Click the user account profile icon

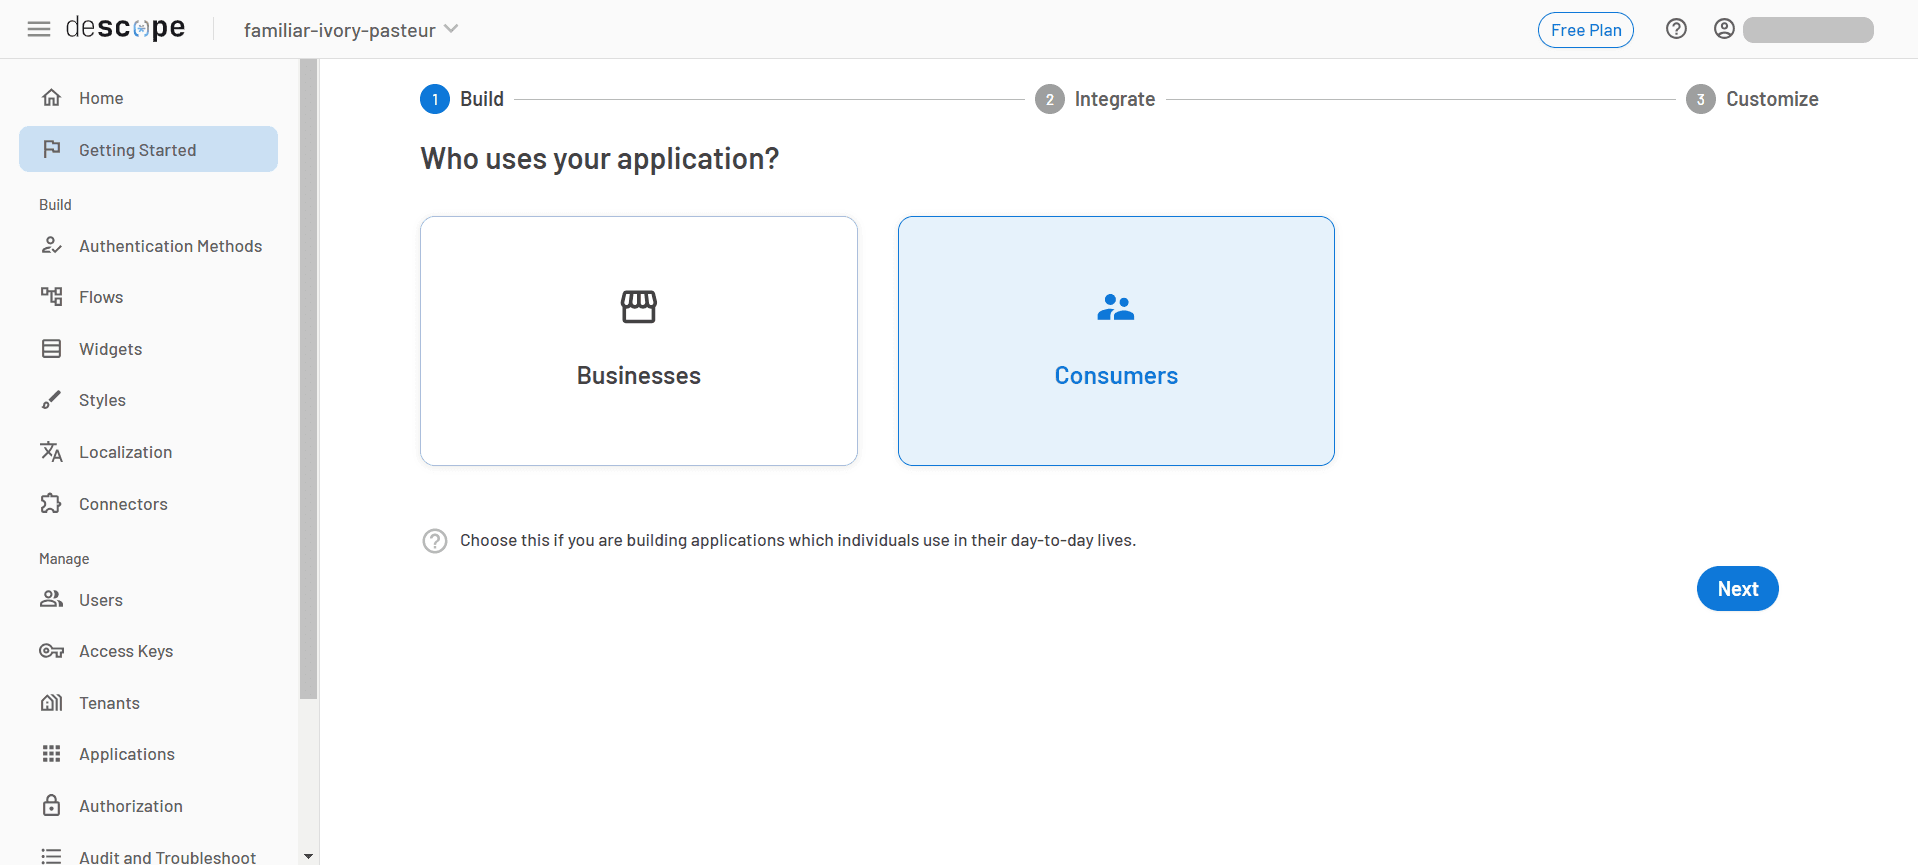pos(1724,29)
